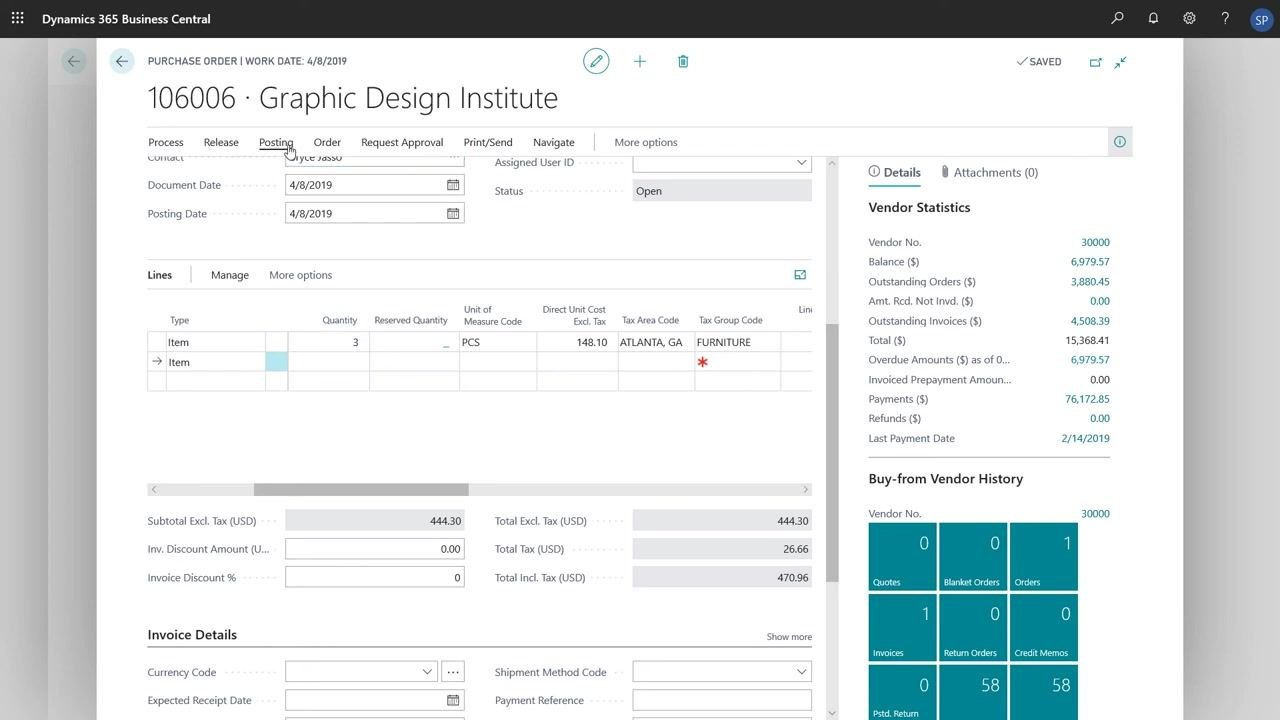The image size is (1280, 720).
Task: Create a new document with plus icon
Action: coord(640,61)
